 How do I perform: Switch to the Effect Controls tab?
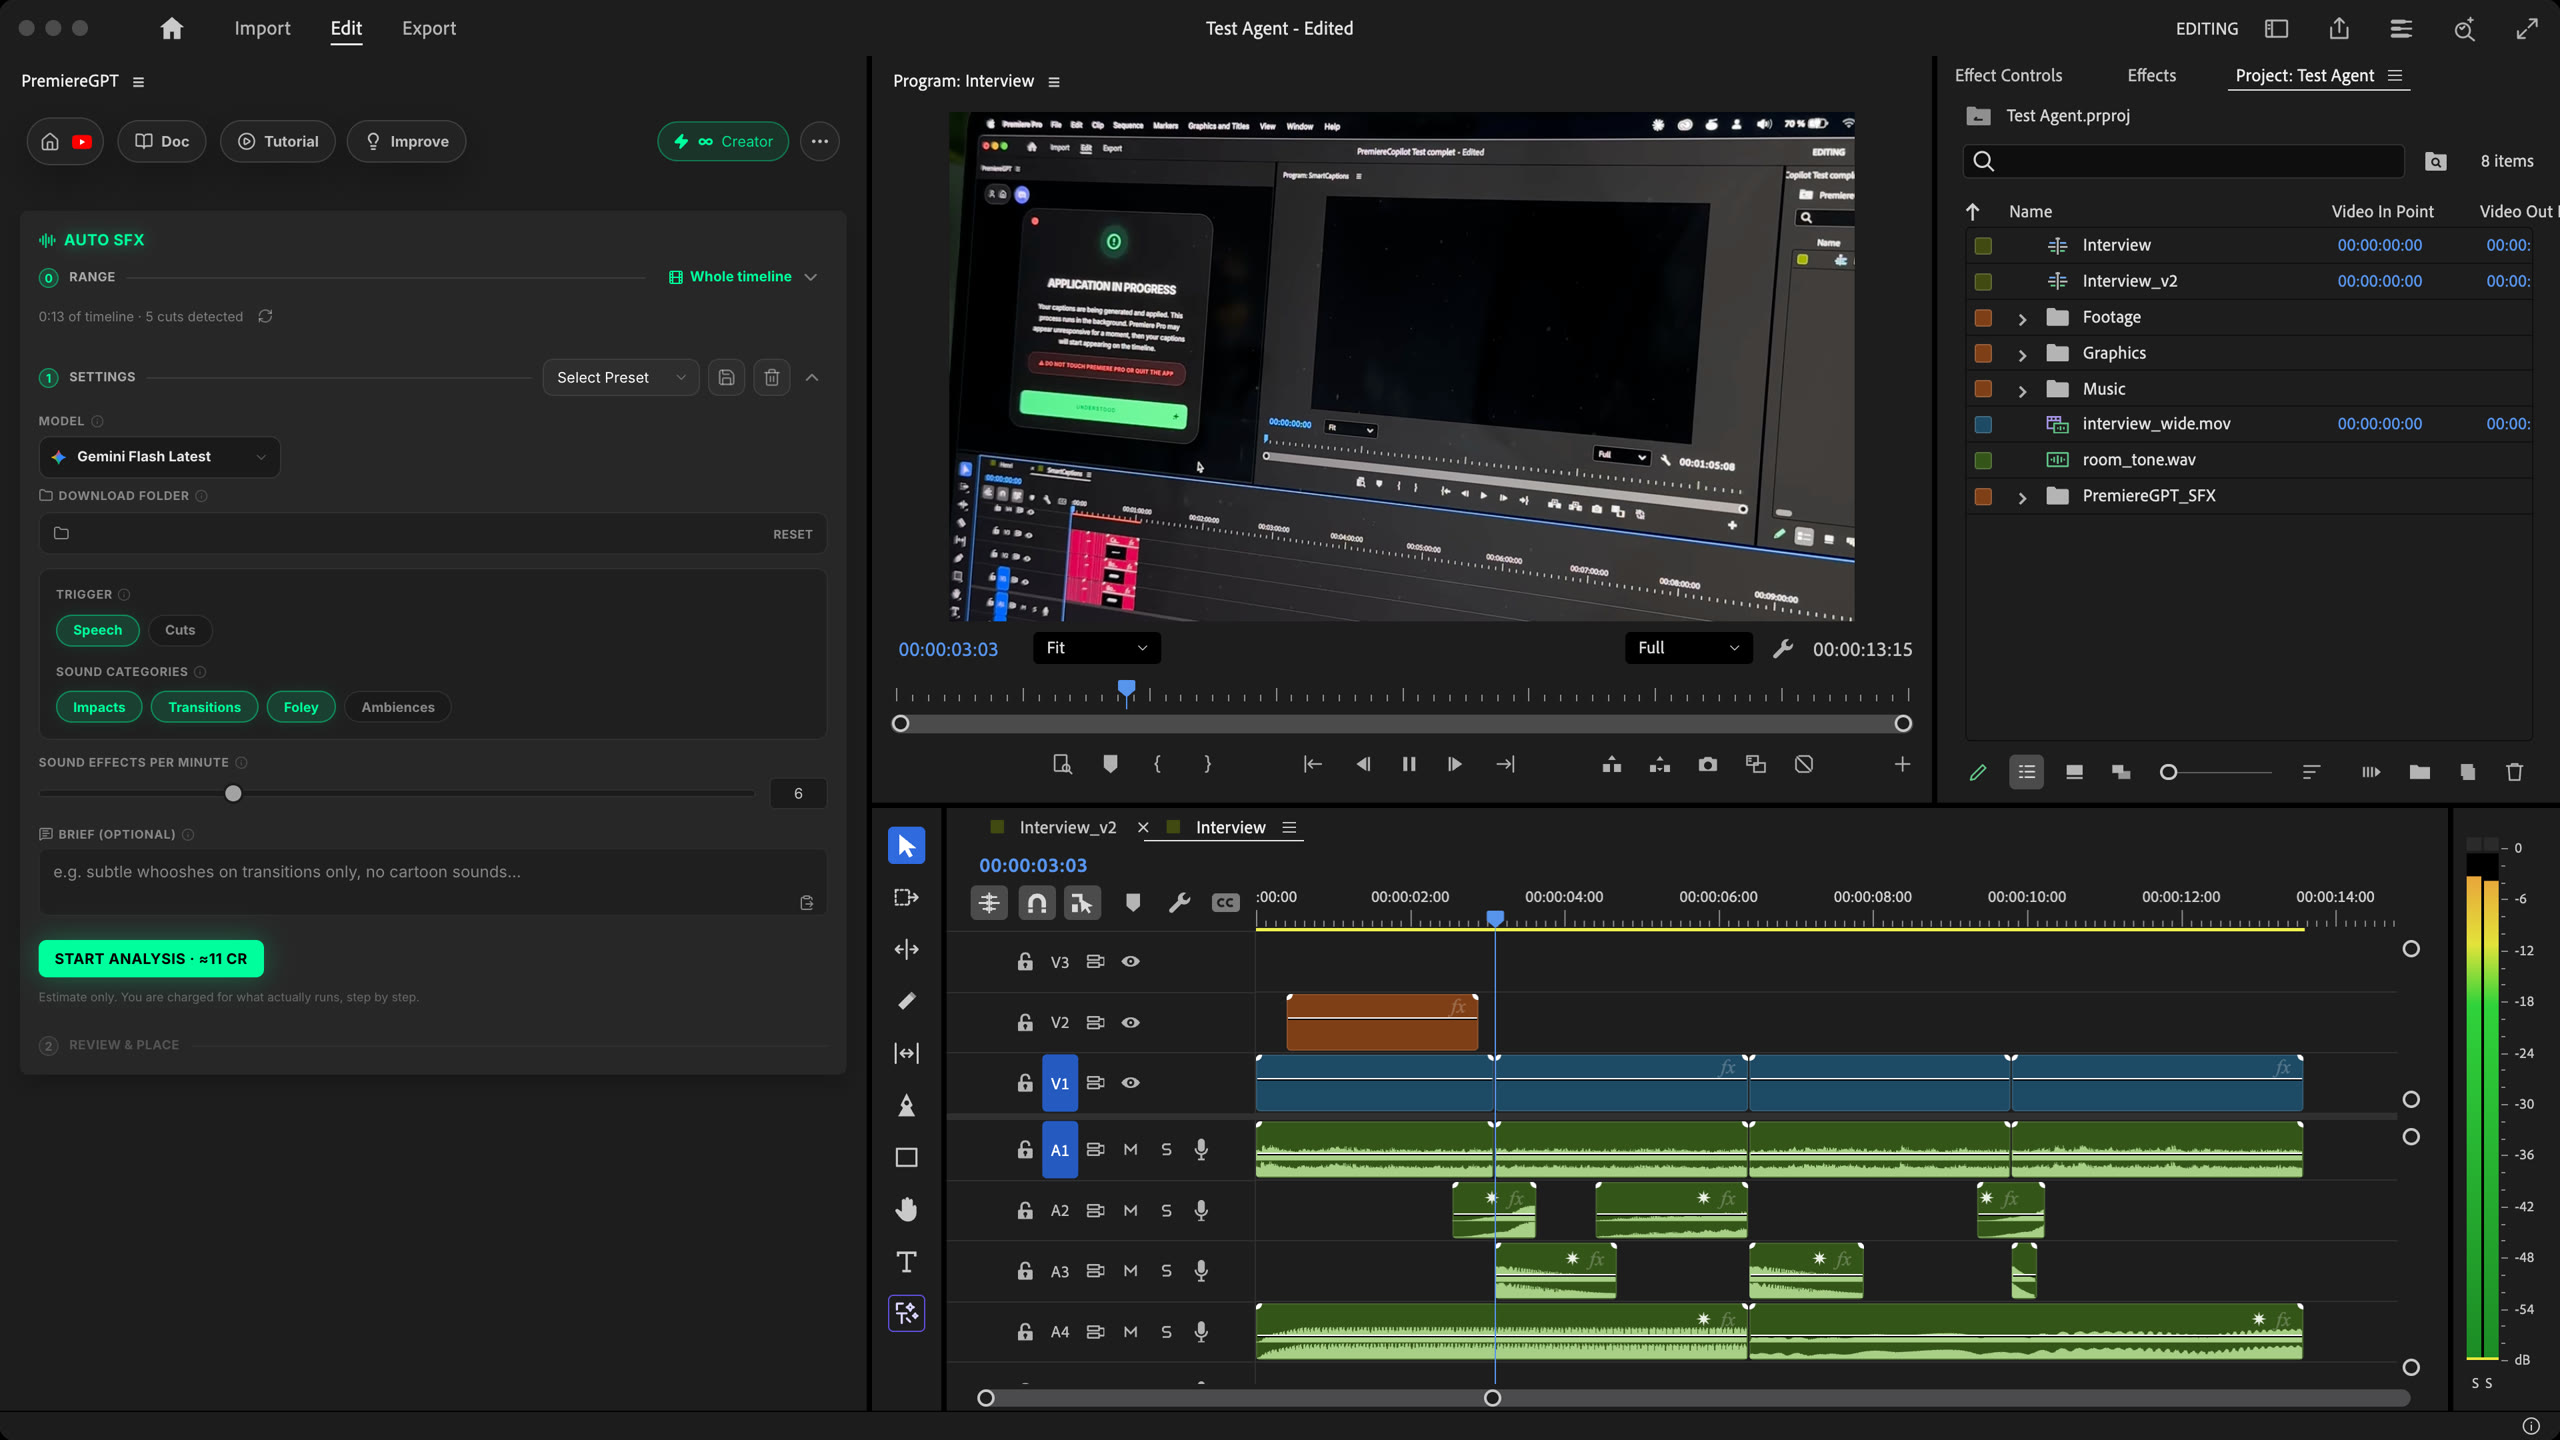2008,75
